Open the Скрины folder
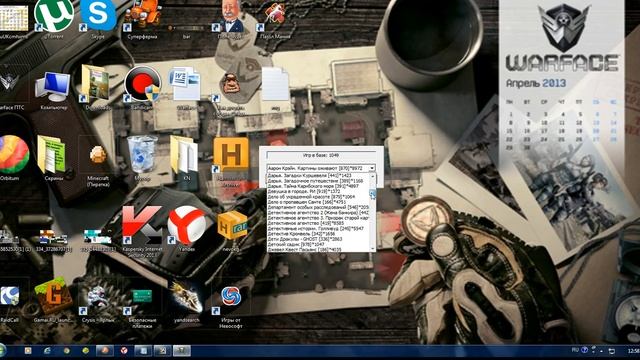 click(x=53, y=157)
